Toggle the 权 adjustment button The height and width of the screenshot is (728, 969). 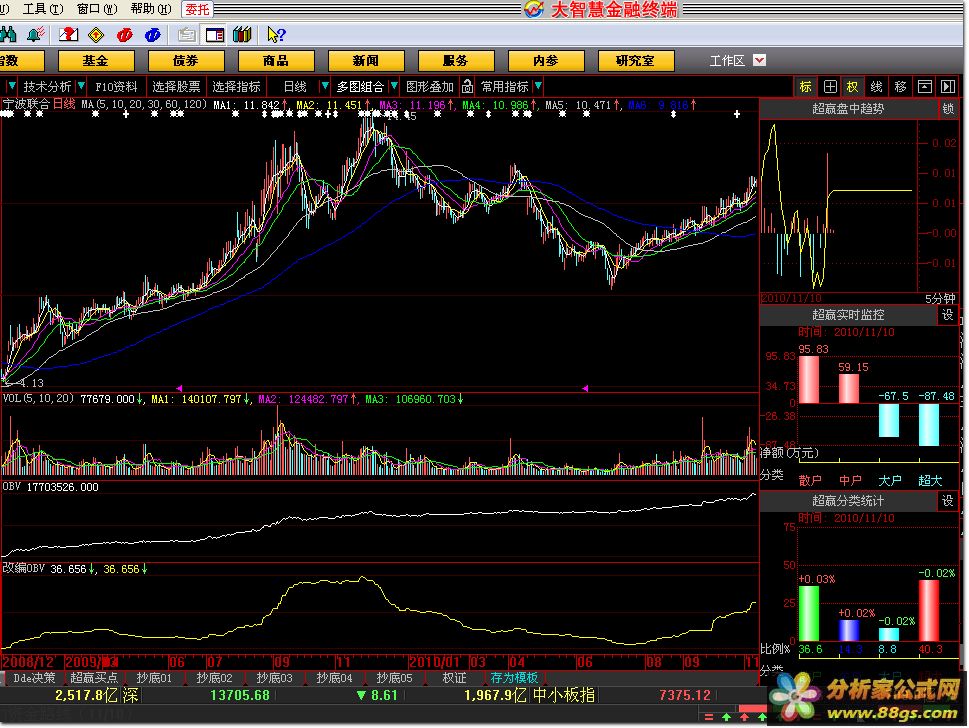tap(852, 87)
